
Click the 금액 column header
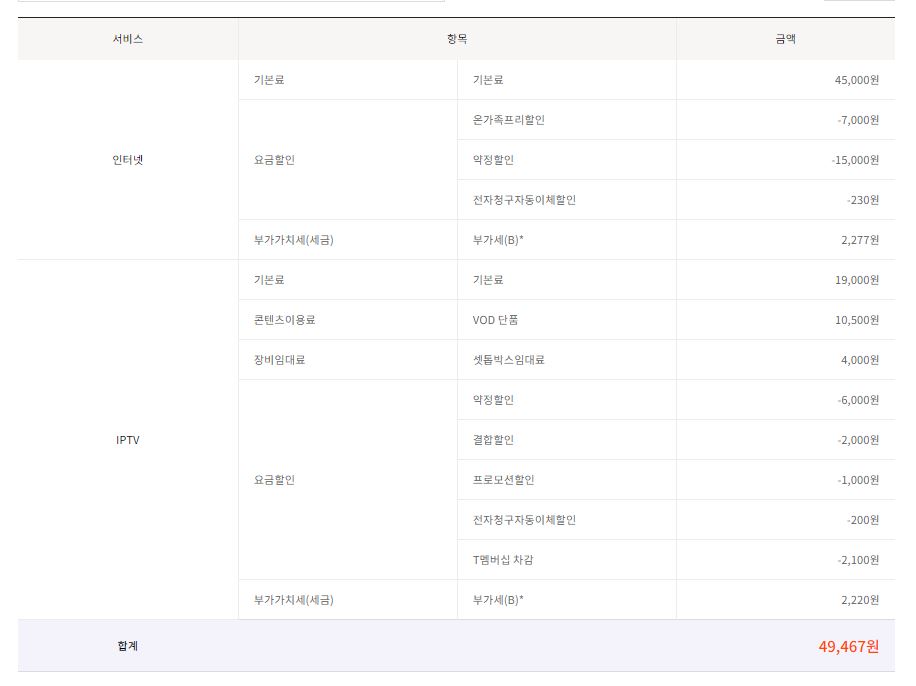(x=785, y=39)
